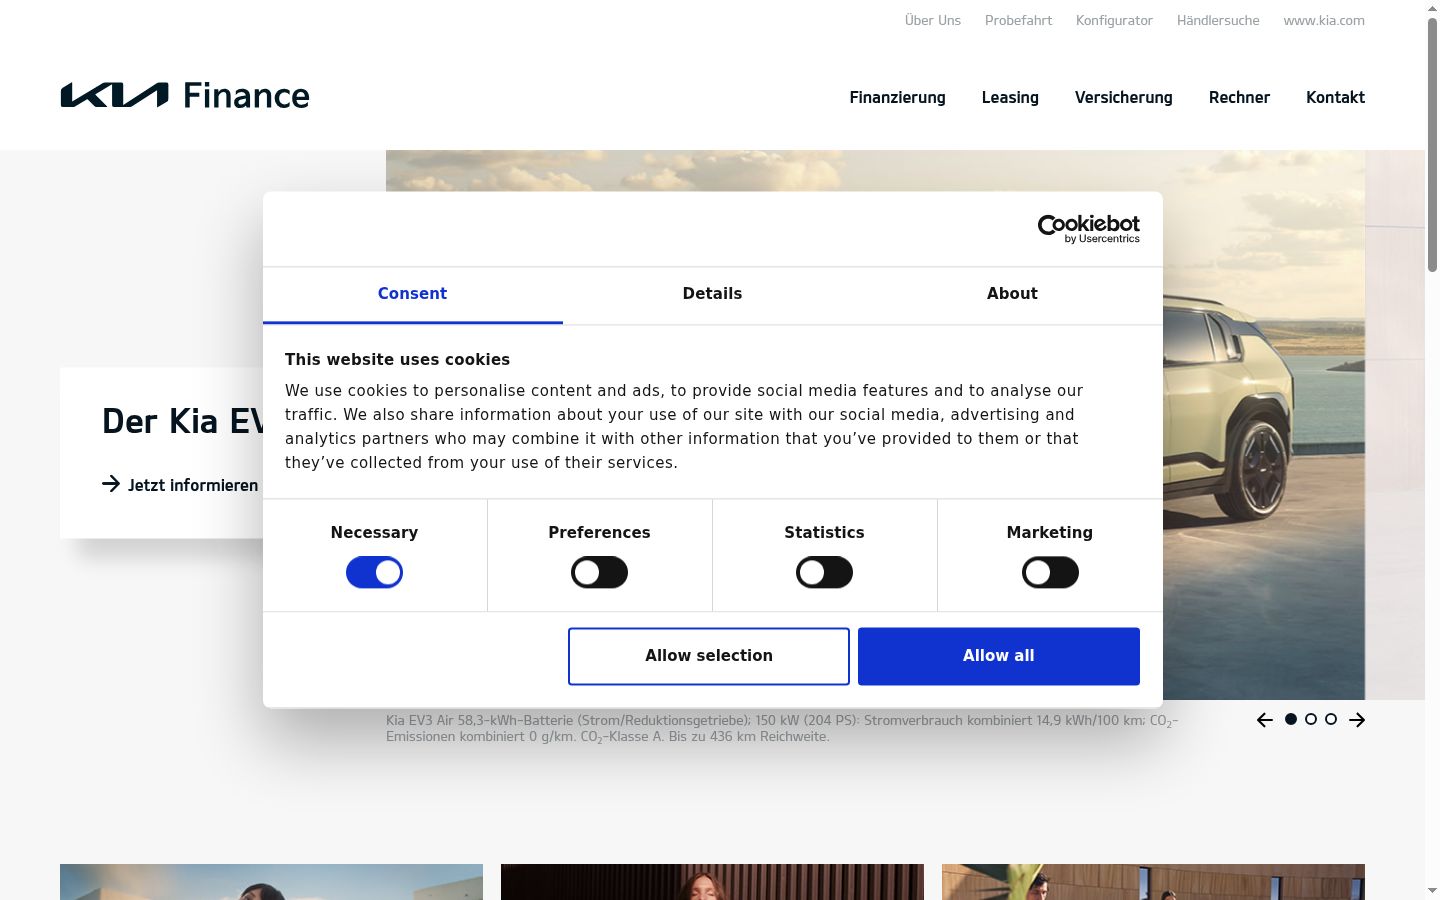Open the Probefahrt link
The image size is (1440, 900).
[x=1018, y=20]
